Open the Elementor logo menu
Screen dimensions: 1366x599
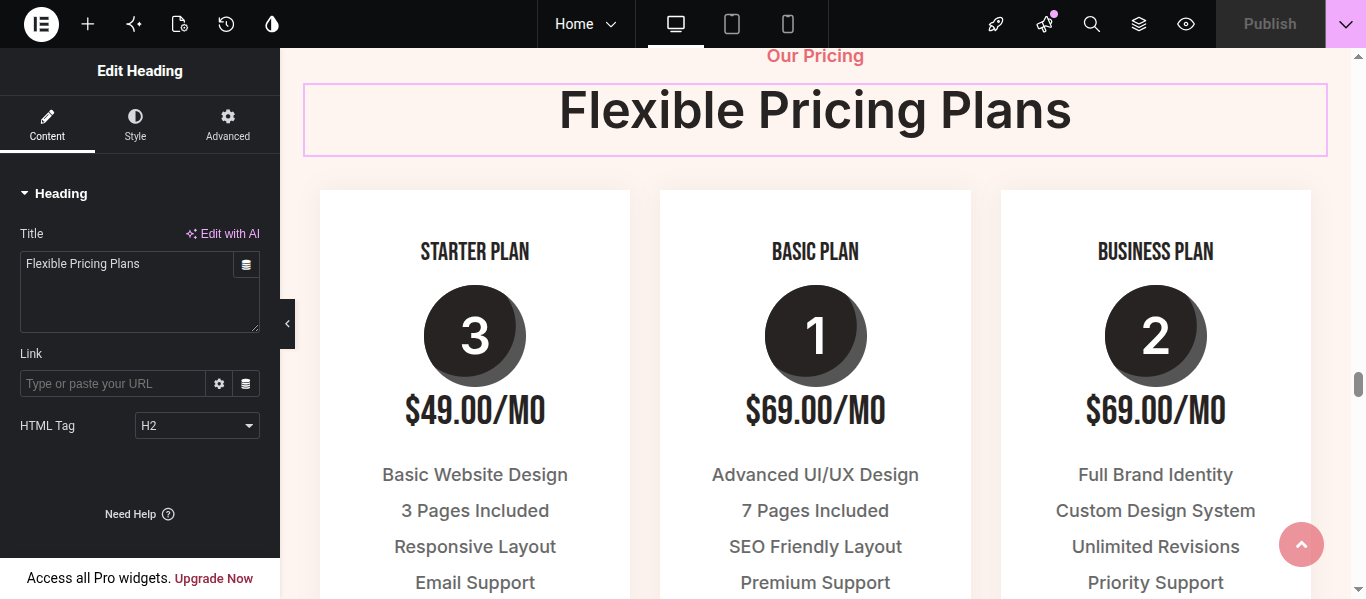click(x=41, y=24)
